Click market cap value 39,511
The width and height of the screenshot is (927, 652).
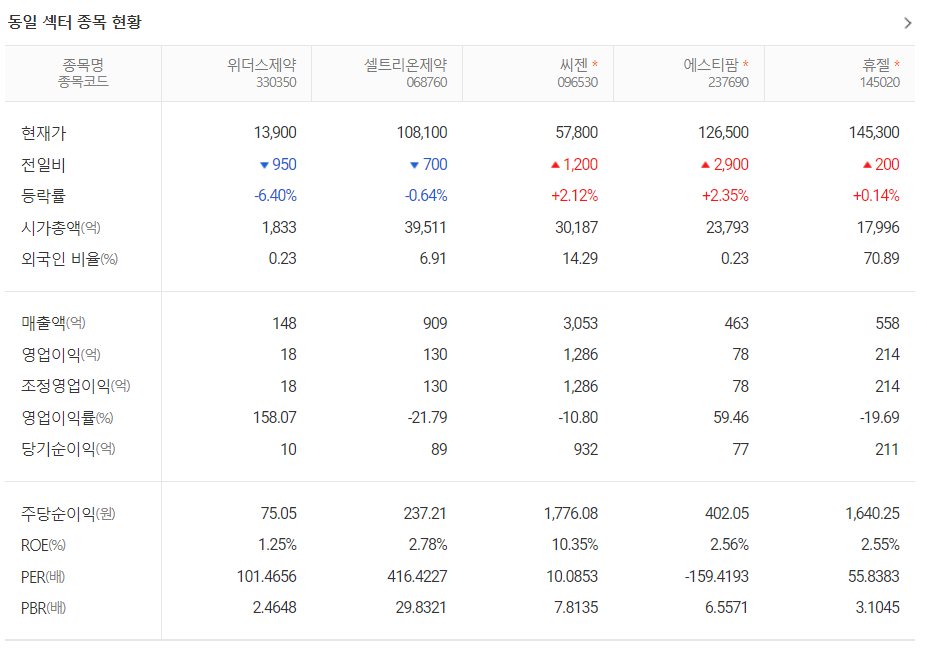[x=426, y=228]
